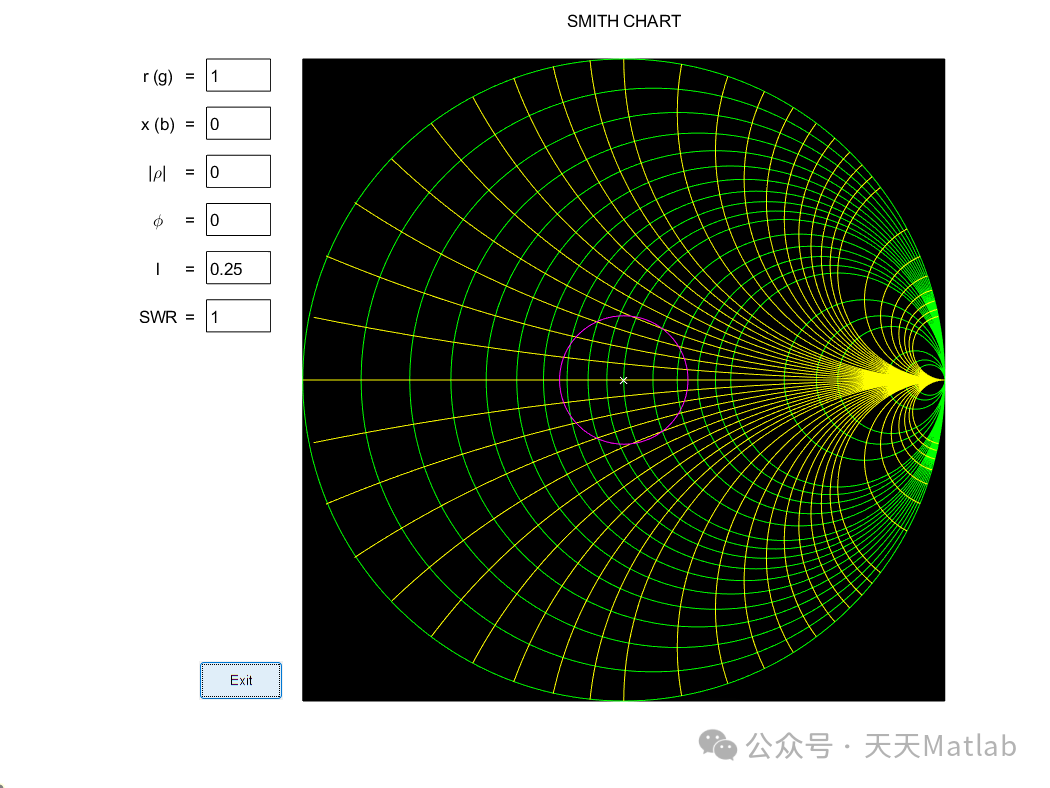Screen dimensions: 1050x788
Task: Click the SMITH CHART title text
Action: coord(623,21)
